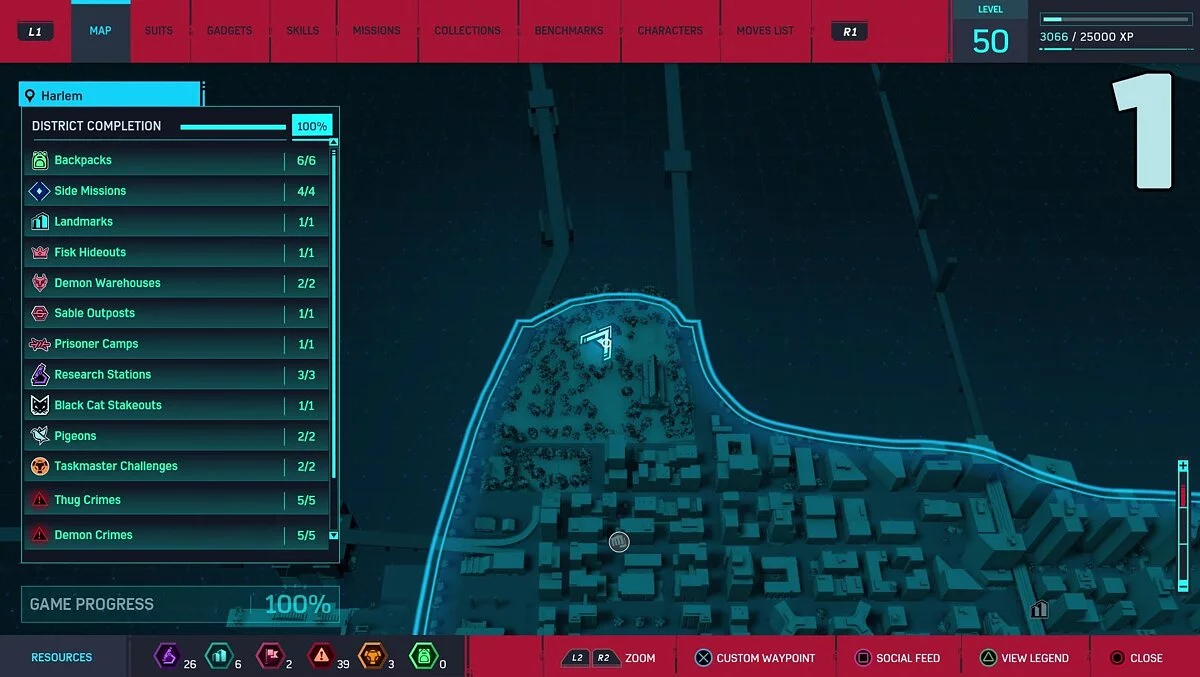Open the Skills tab

tap(303, 31)
